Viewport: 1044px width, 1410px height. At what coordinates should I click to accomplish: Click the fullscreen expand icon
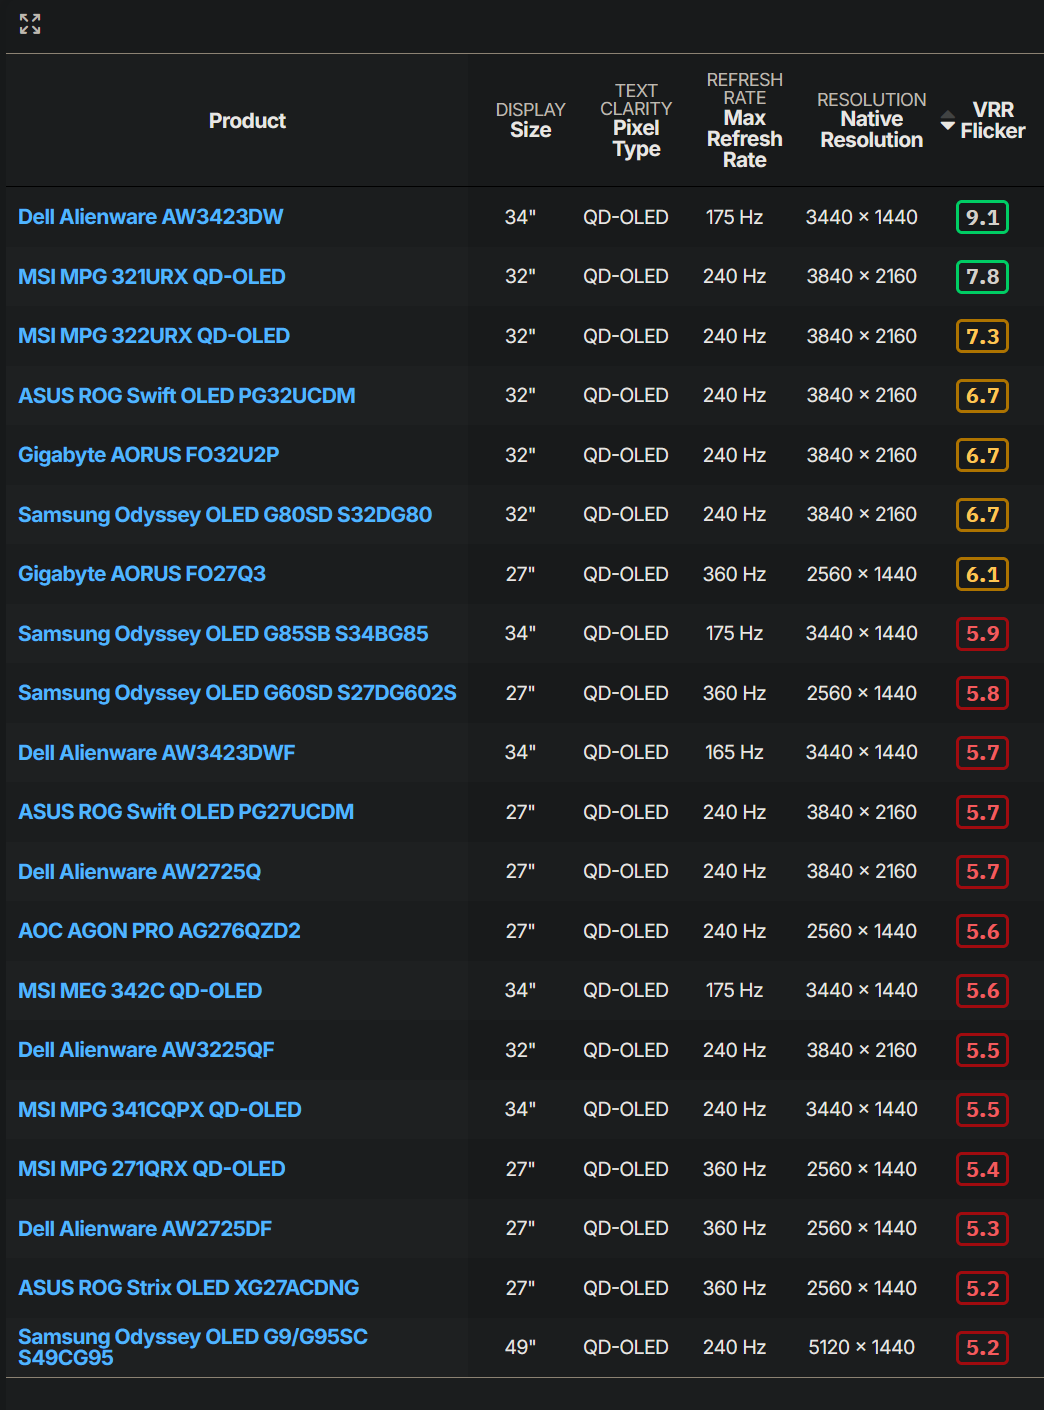pyautogui.click(x=30, y=24)
